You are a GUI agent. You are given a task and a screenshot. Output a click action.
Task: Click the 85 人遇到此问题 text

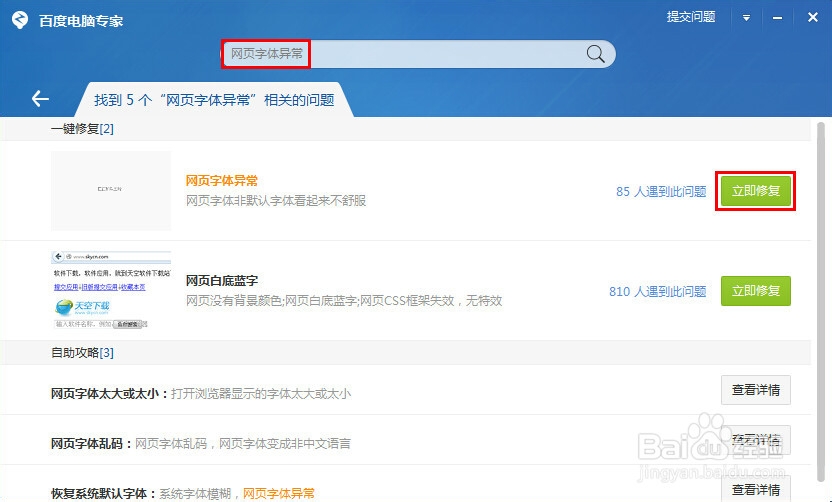[x=661, y=192]
